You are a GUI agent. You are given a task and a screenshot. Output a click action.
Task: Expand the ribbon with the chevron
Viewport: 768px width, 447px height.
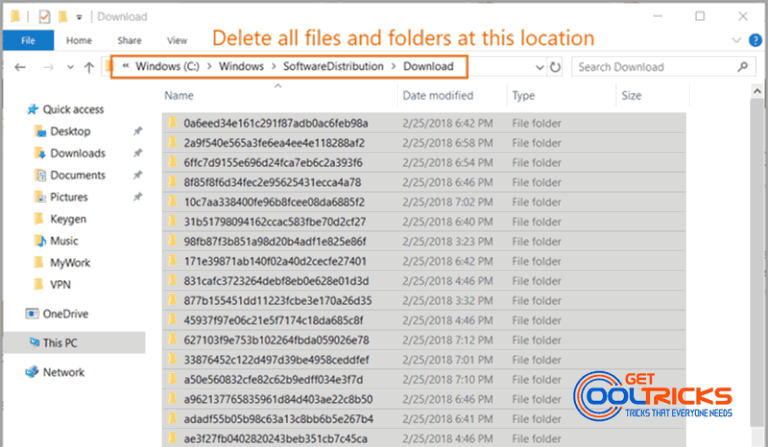pyautogui.click(x=738, y=41)
